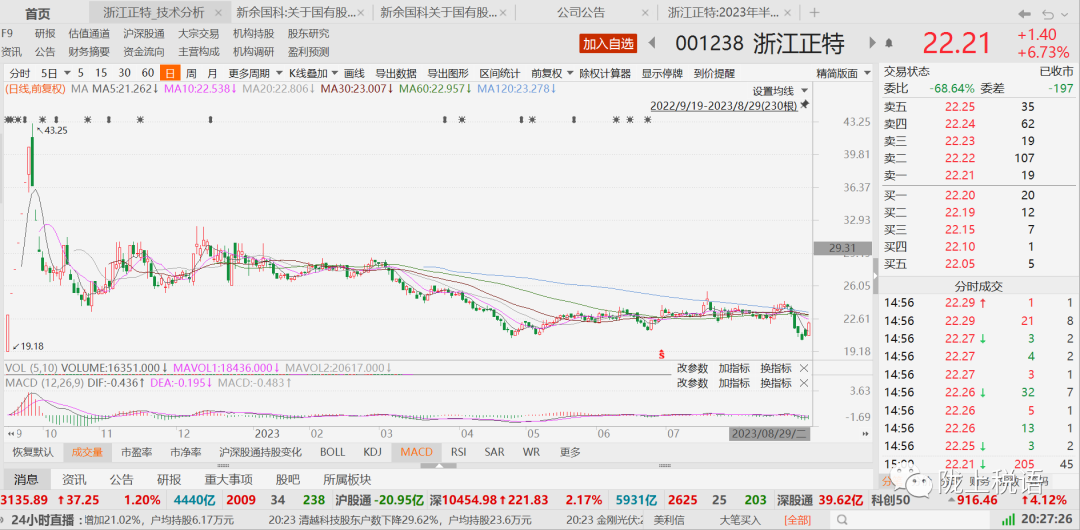Click the 2022/9/19-2023/8/29 date range link
Screen dimensions: 1080x530
(x=723, y=105)
